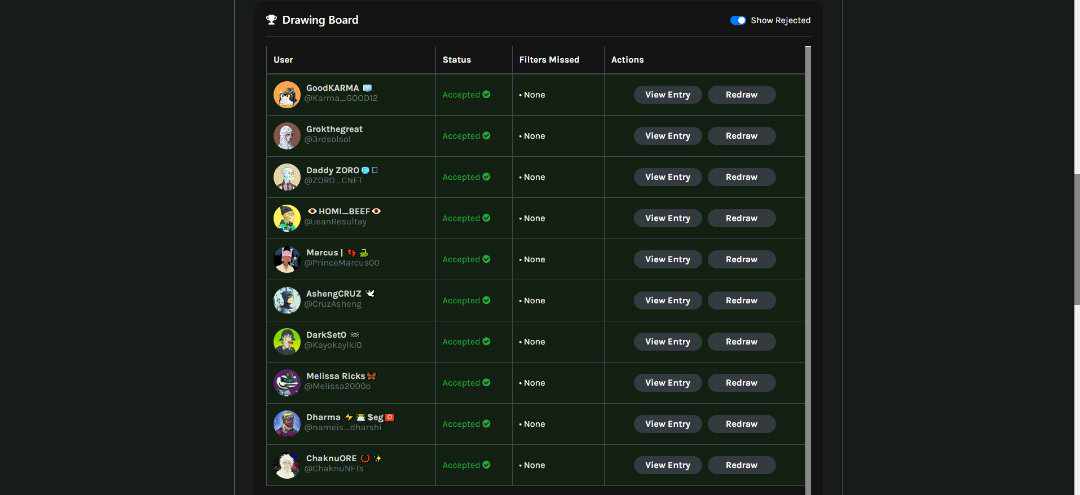Redraw HOMI_BEEF's entry

pos(741,218)
